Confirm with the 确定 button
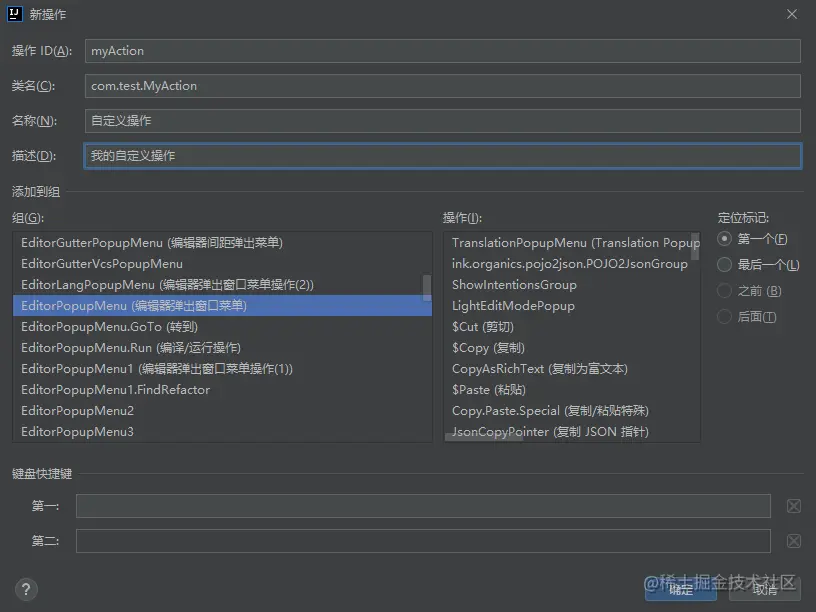The width and height of the screenshot is (816, 612). (x=681, y=590)
